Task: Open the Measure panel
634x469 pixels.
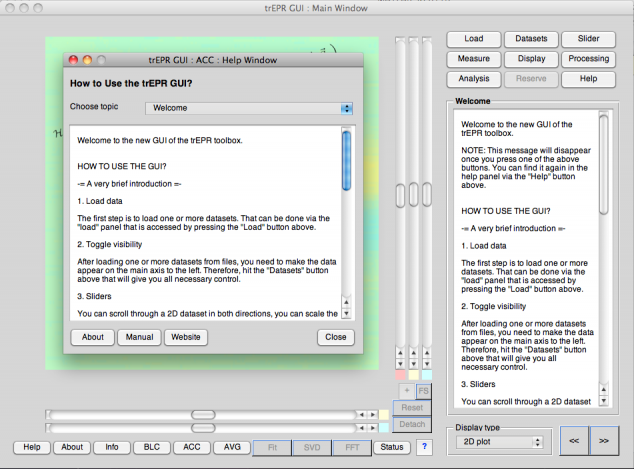Action: (473, 59)
